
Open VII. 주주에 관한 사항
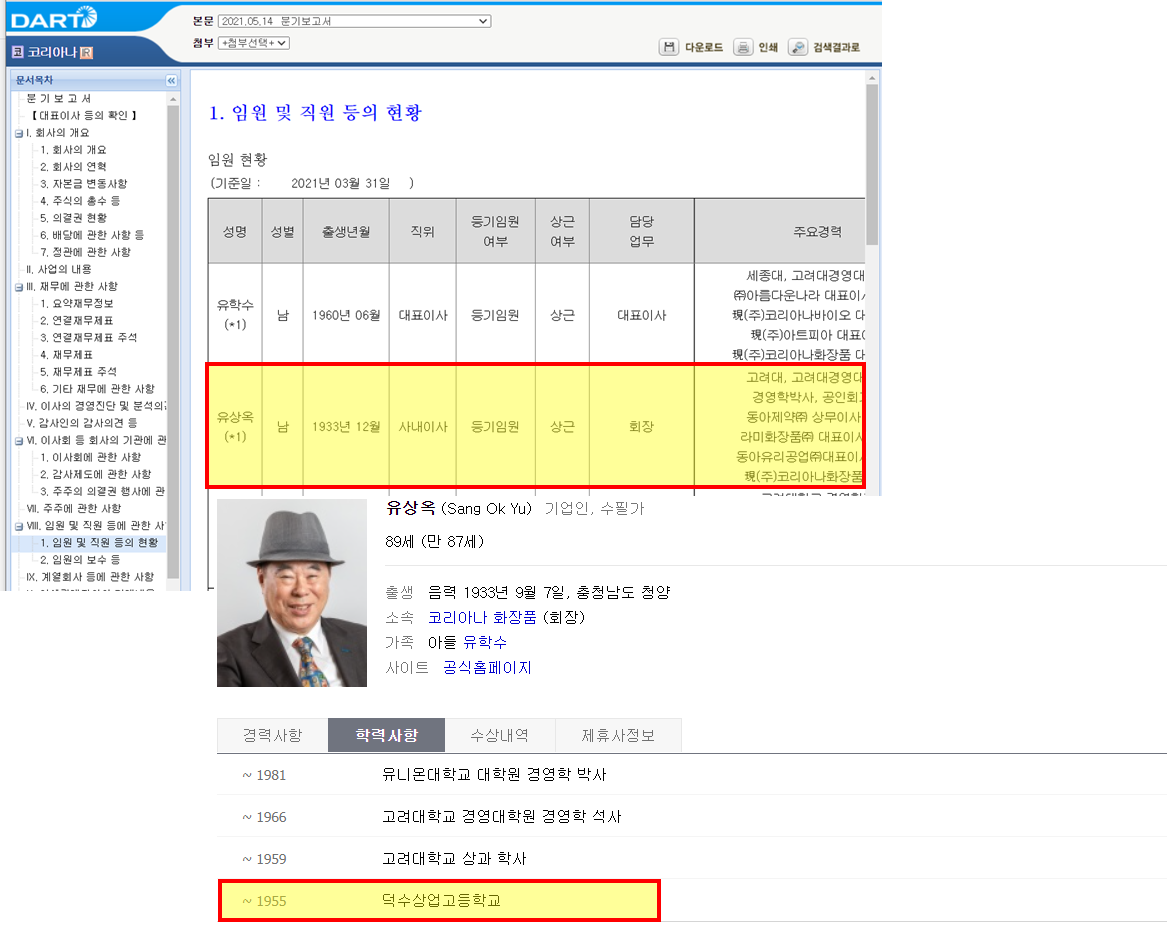73,509
